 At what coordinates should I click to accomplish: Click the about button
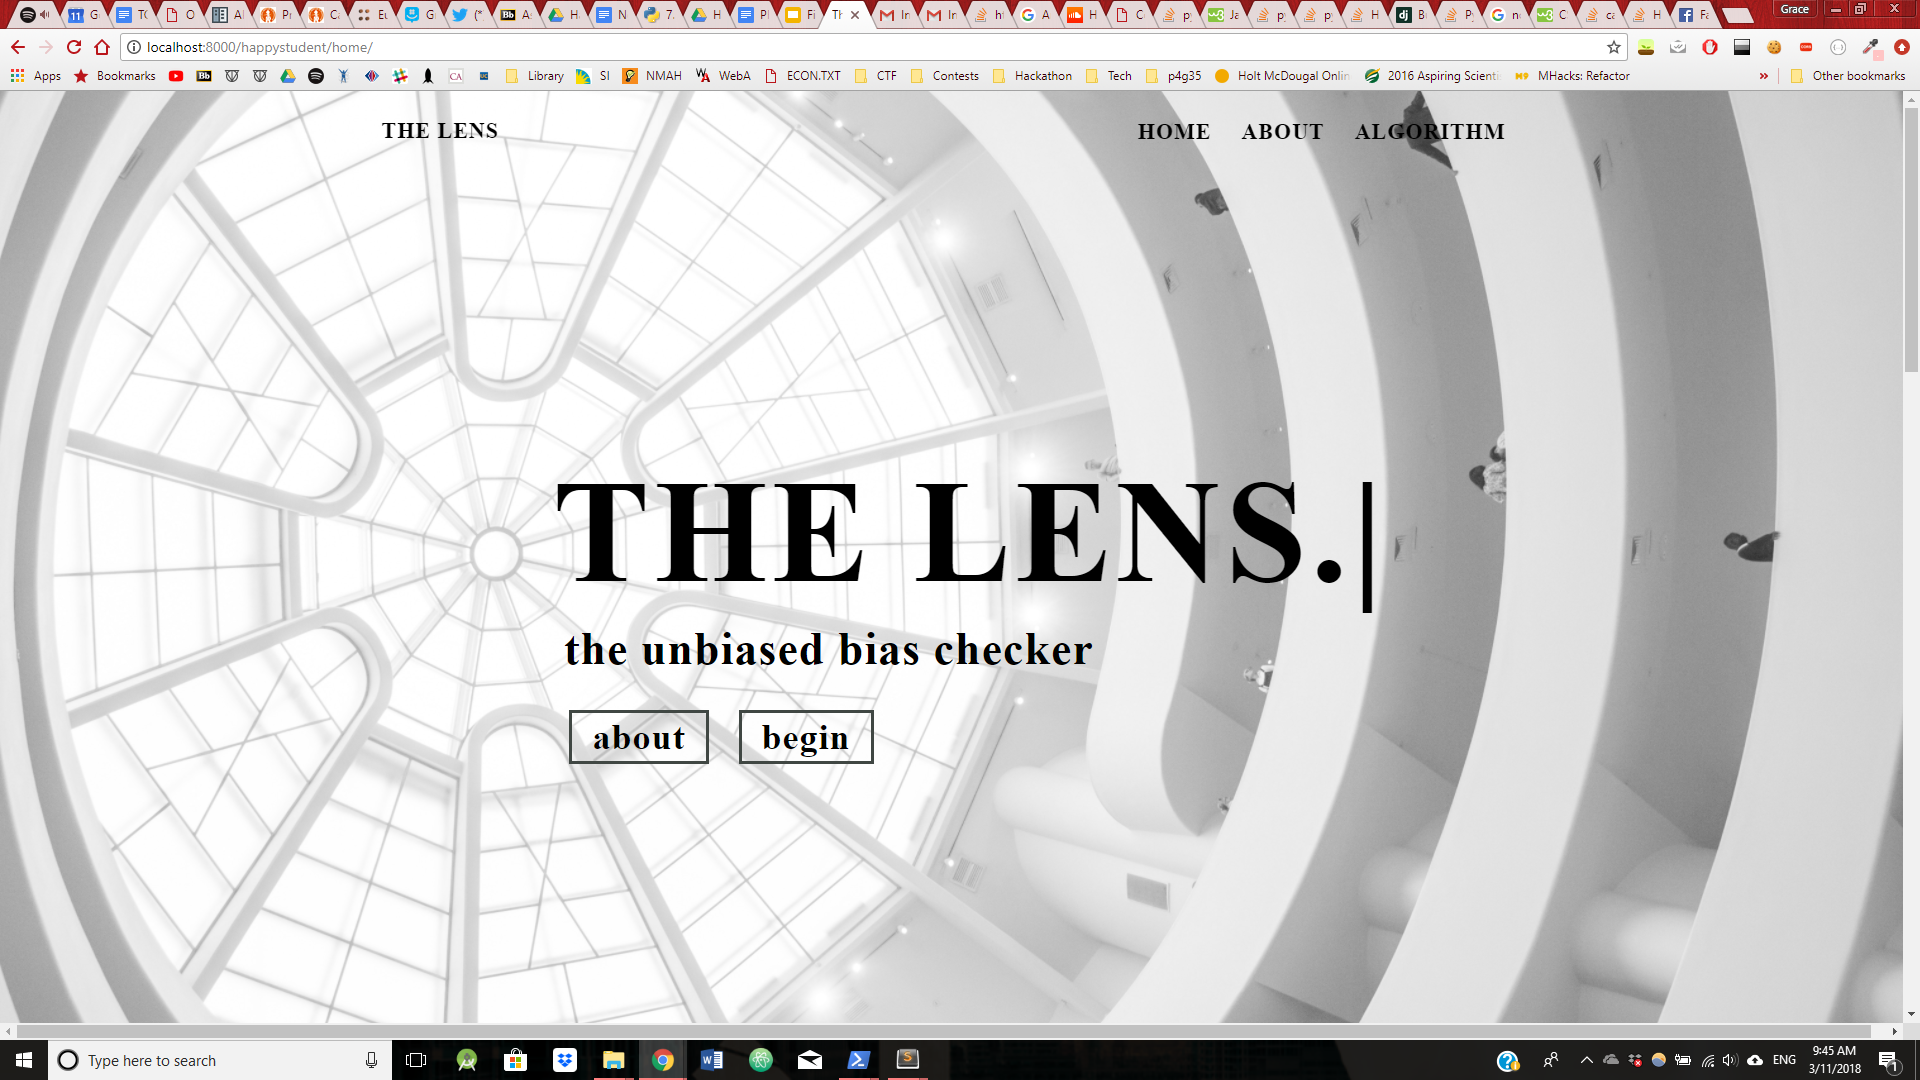click(639, 738)
